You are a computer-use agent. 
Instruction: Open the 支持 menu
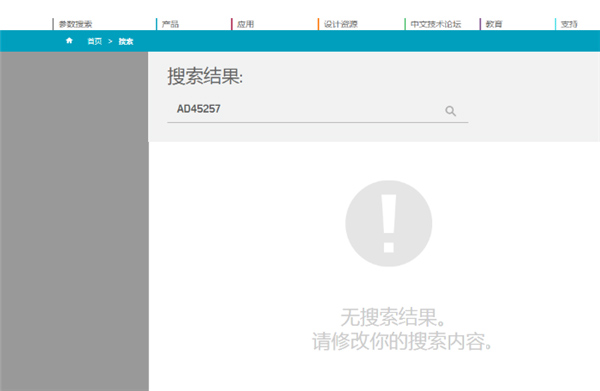click(569, 24)
